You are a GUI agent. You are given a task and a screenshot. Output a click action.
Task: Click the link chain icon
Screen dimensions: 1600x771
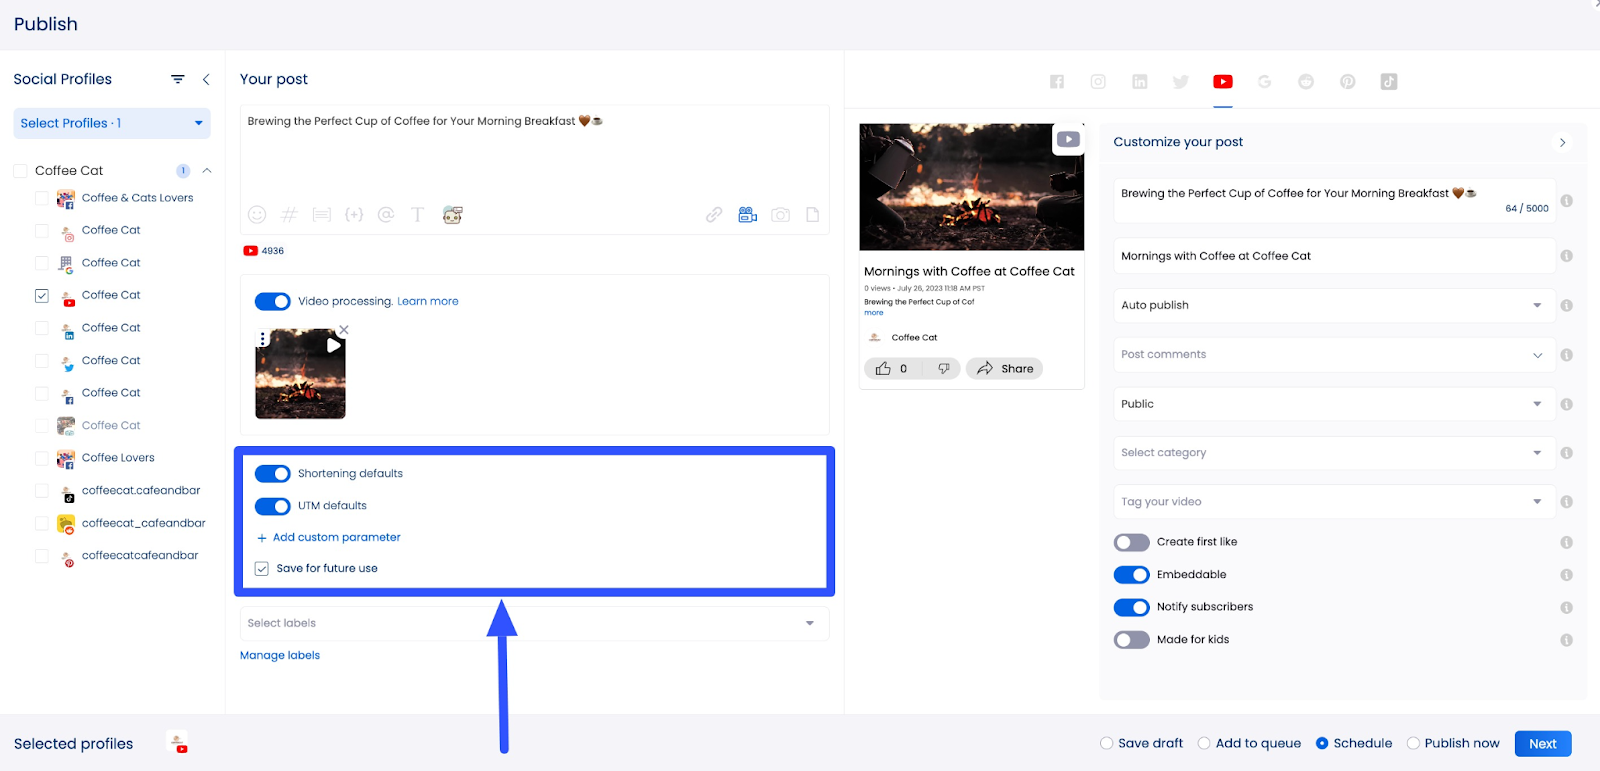point(714,215)
